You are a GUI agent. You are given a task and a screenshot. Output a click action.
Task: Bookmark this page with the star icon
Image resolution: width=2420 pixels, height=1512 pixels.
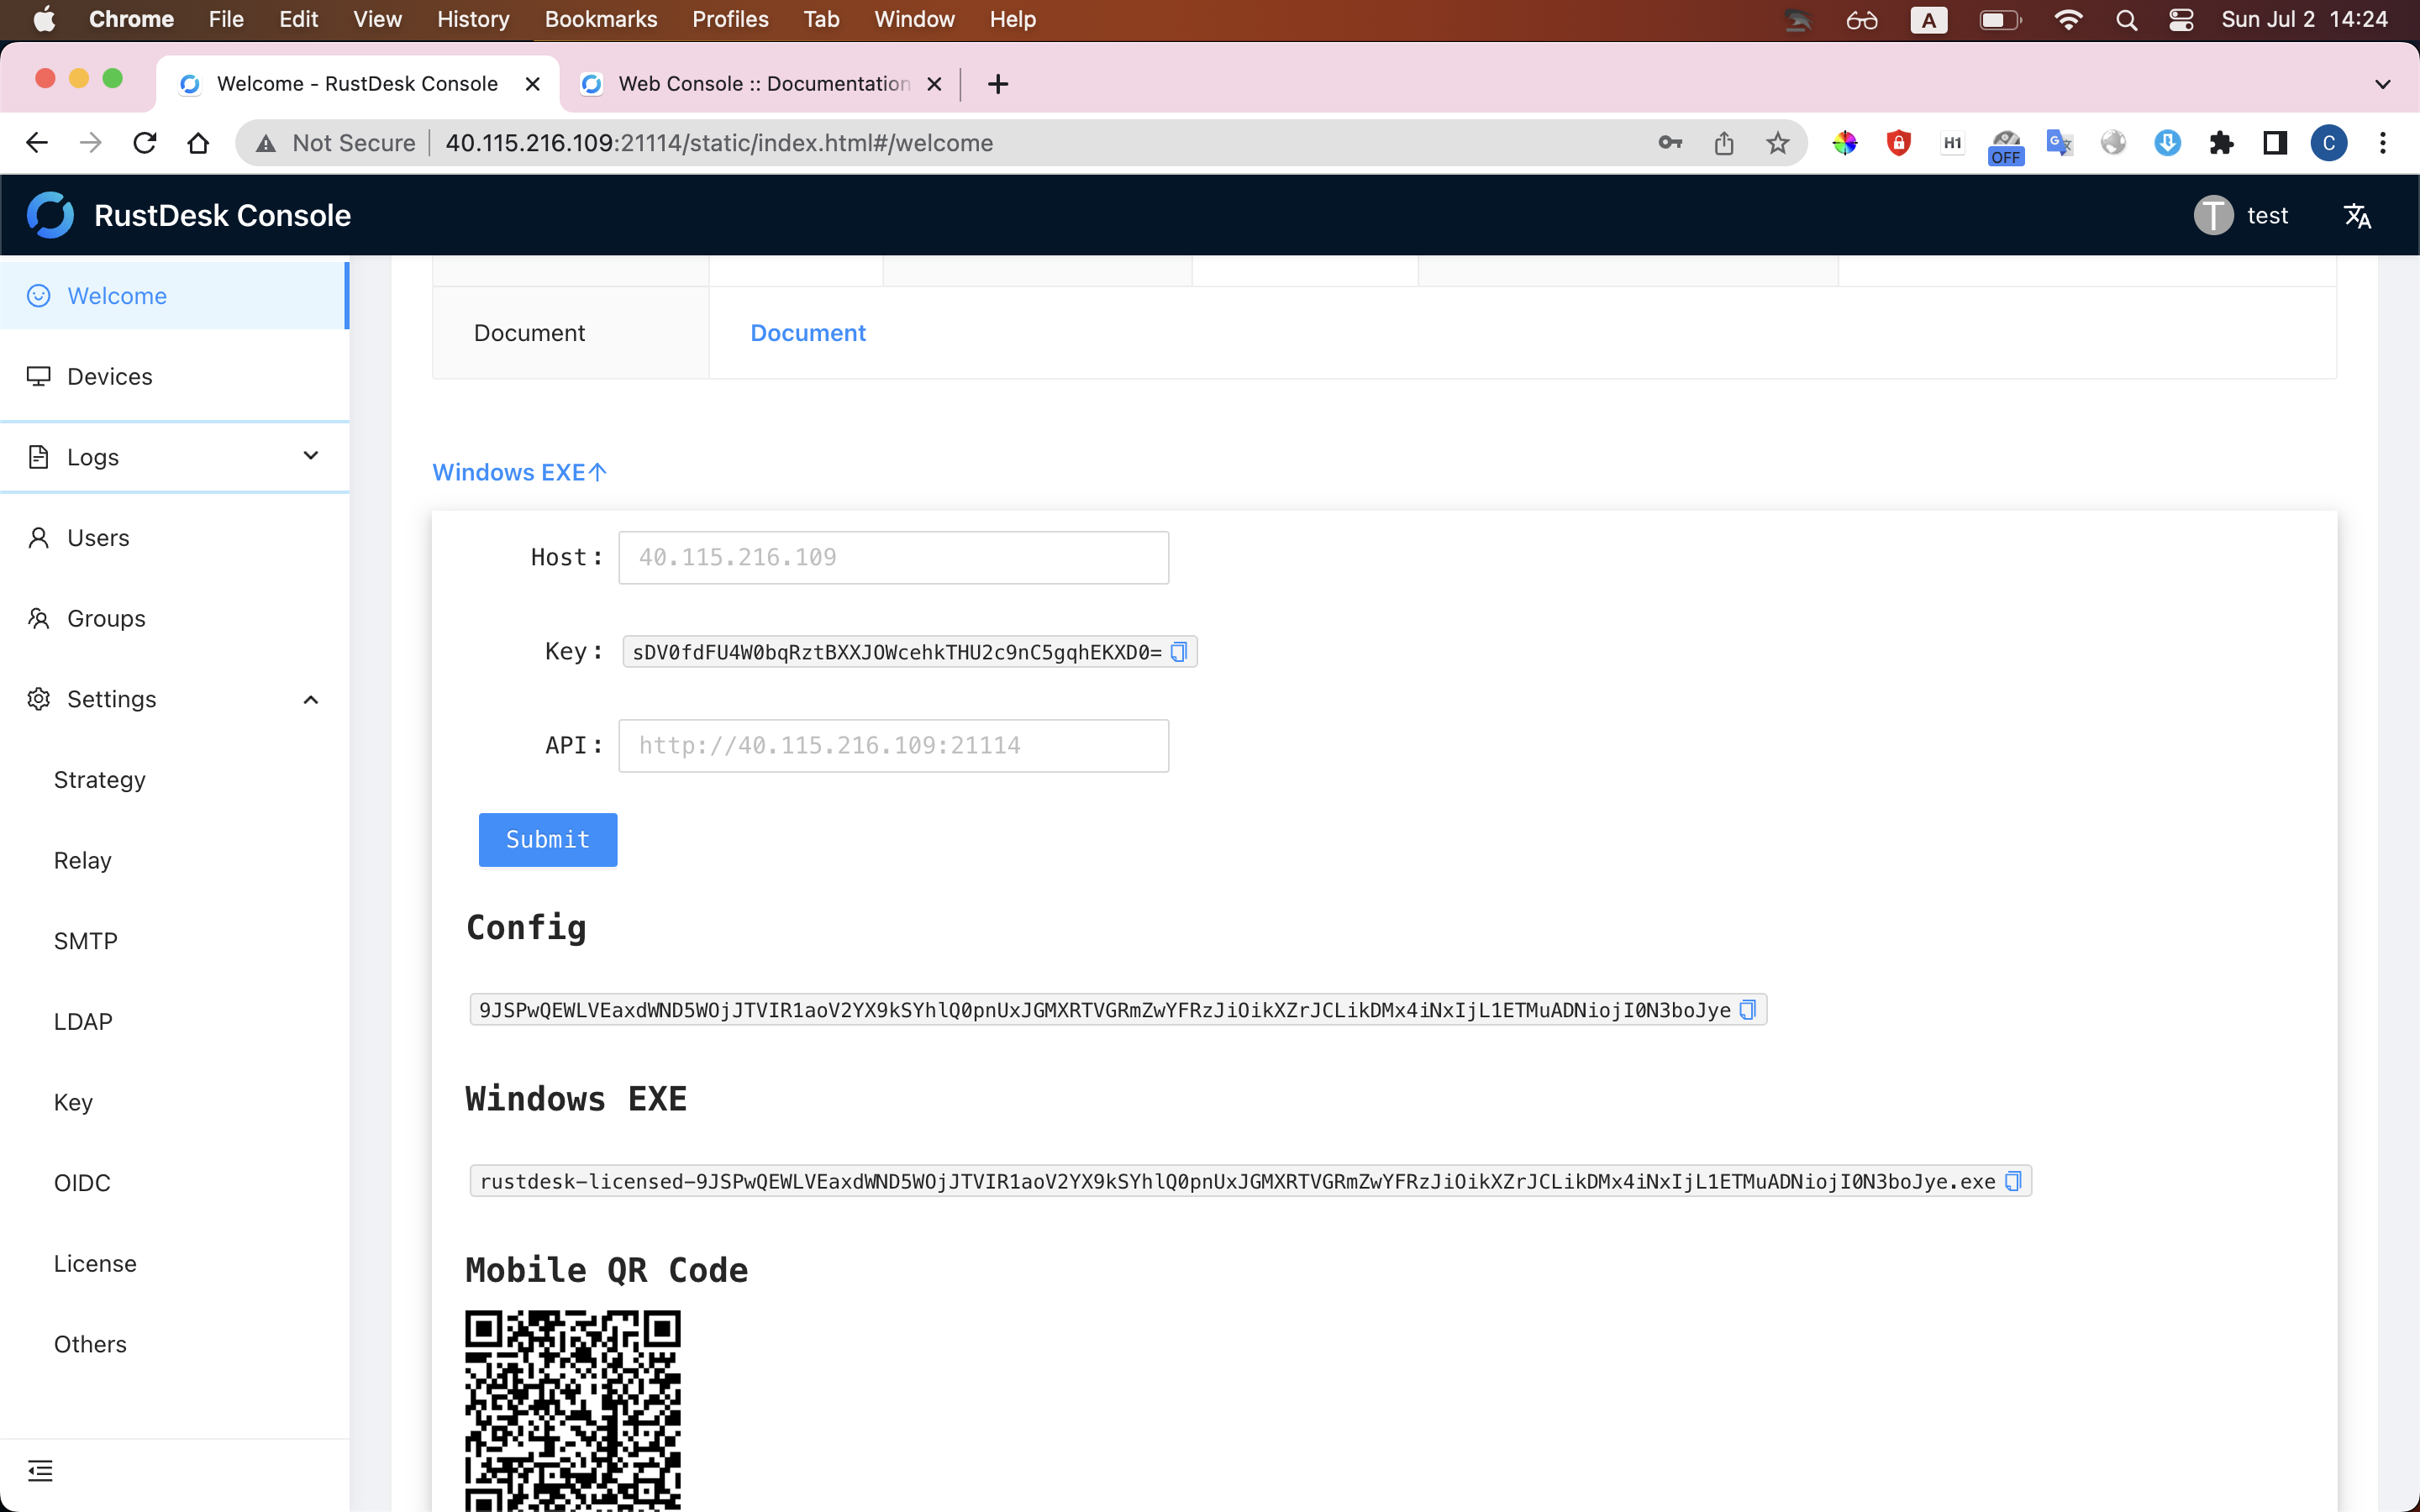click(x=1777, y=143)
